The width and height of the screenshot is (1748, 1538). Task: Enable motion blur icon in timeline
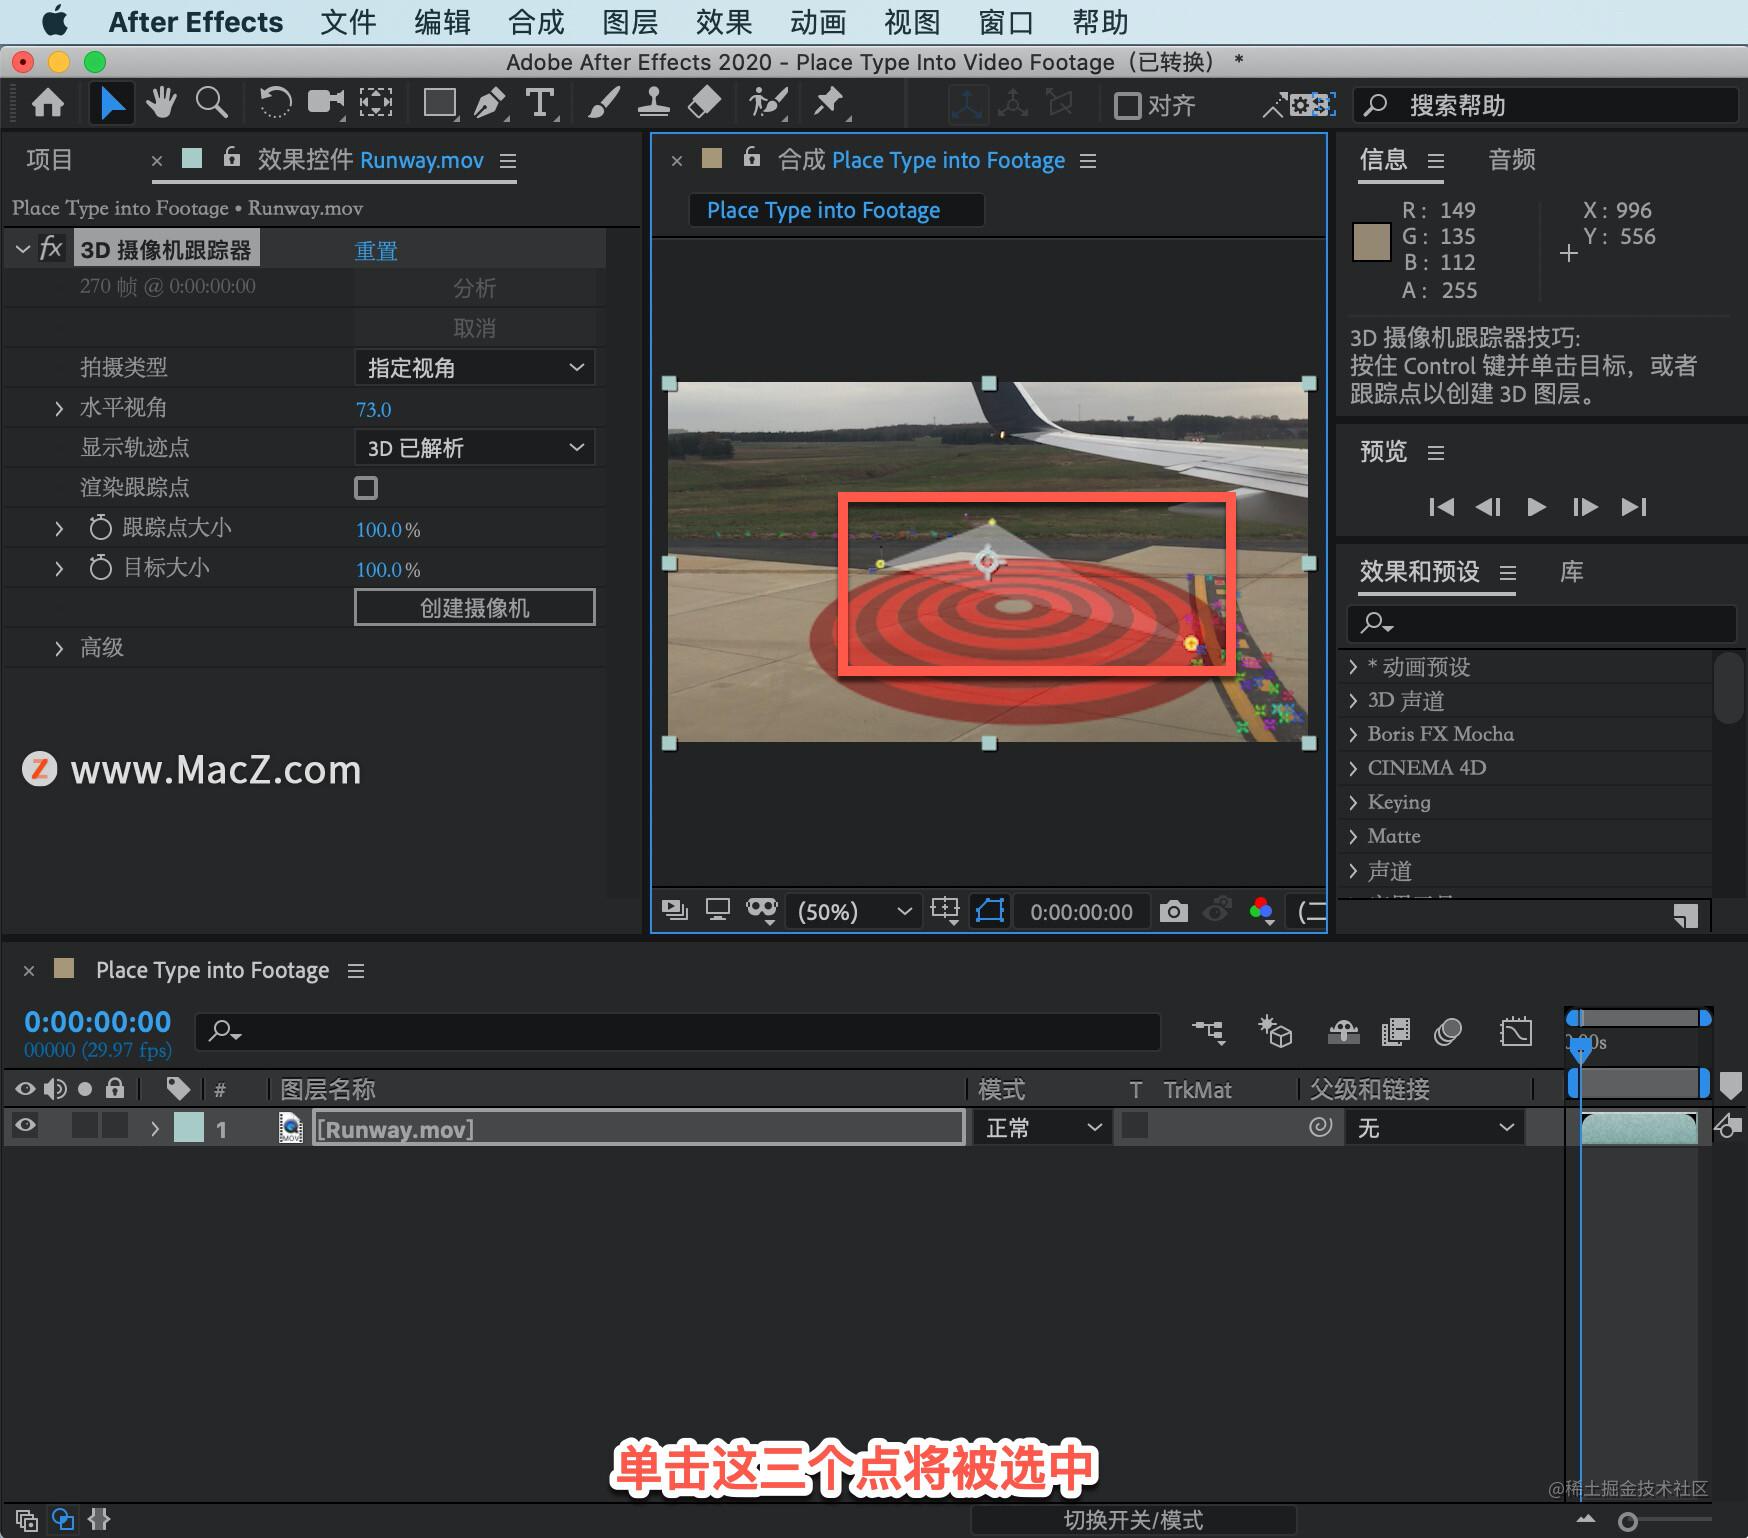point(1447,1032)
